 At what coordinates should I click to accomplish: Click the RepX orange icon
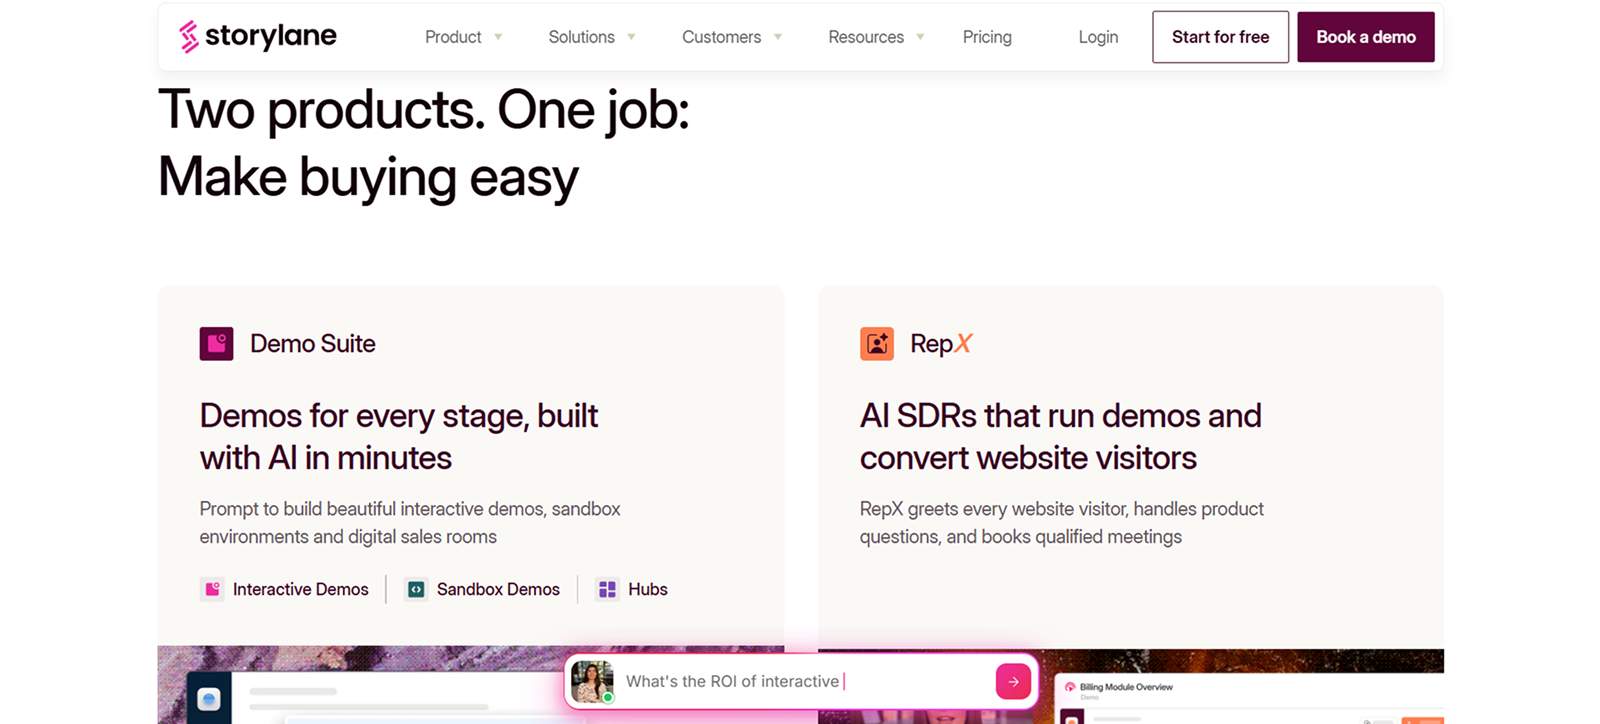pos(877,343)
